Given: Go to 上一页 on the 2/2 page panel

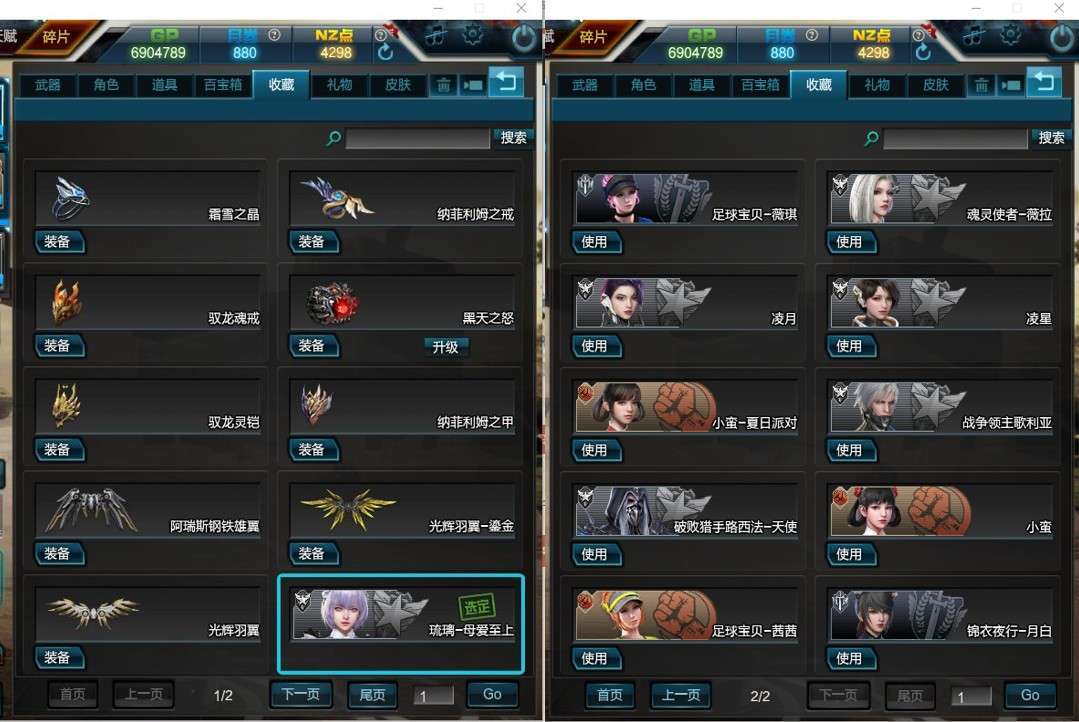Looking at the screenshot, I should click(681, 695).
